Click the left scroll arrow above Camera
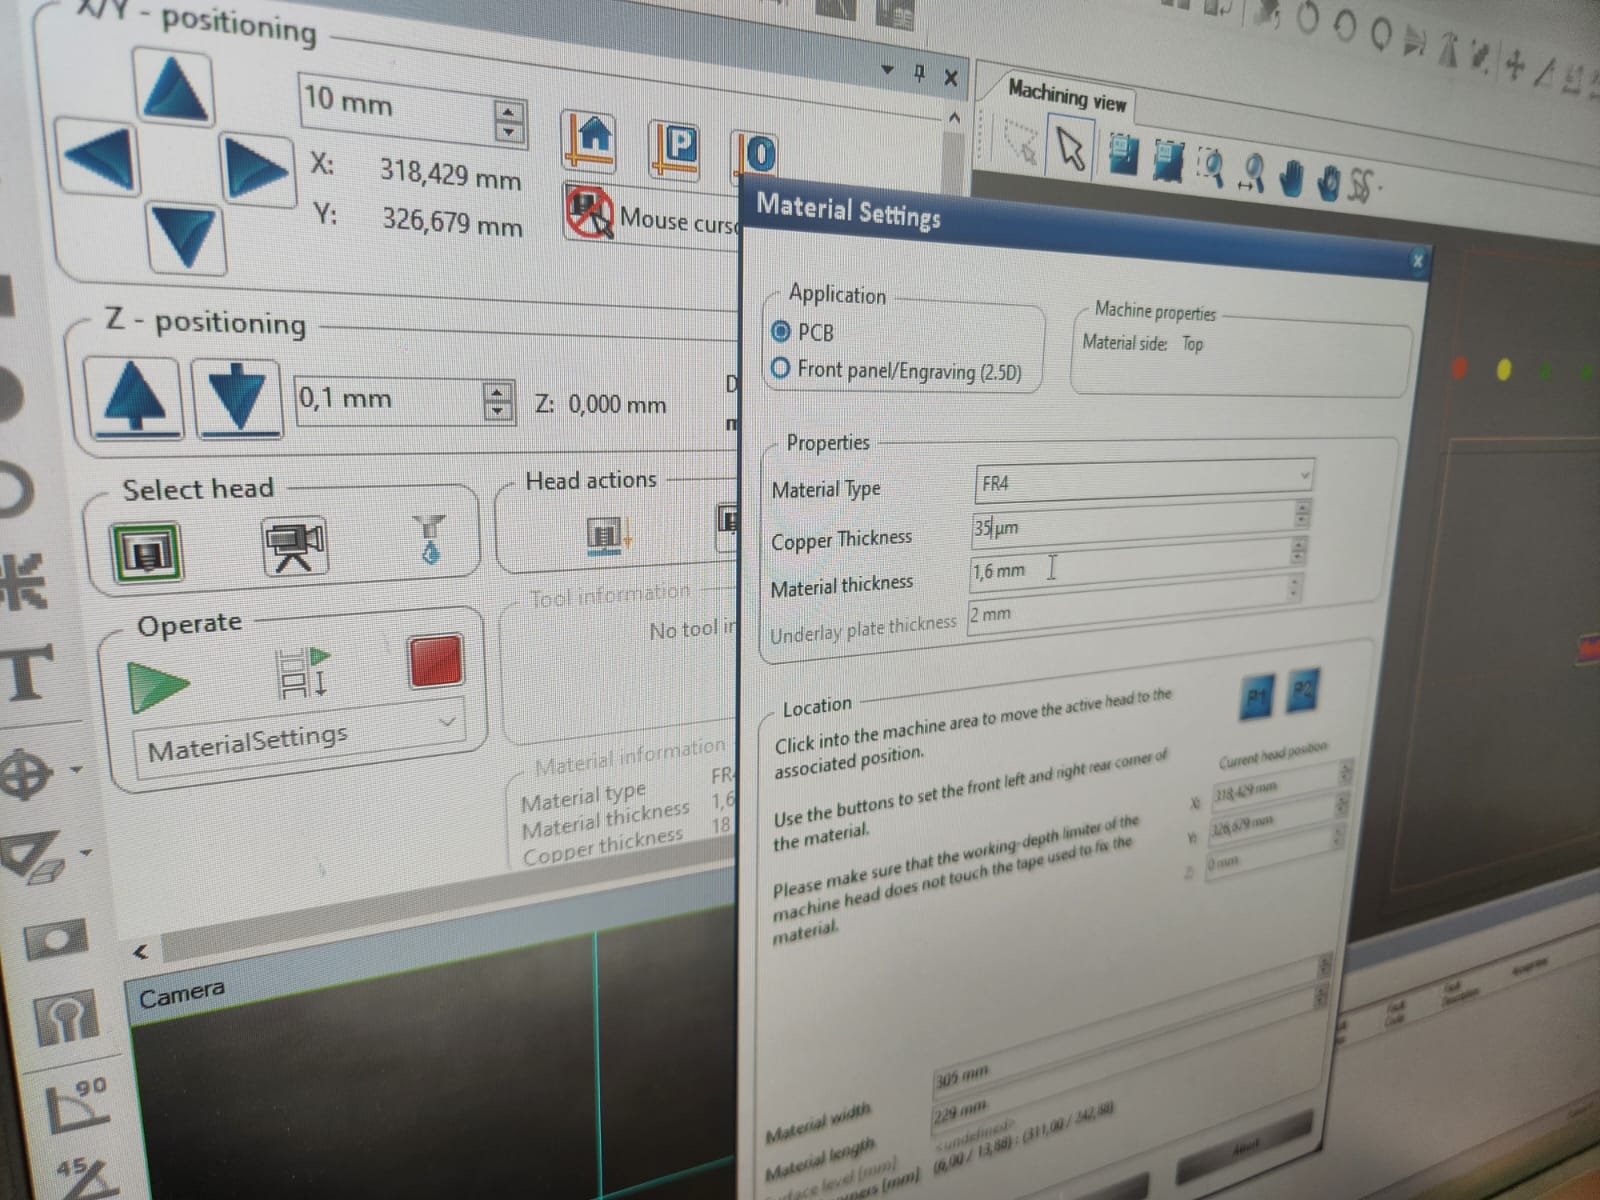1600x1200 pixels. [141, 952]
